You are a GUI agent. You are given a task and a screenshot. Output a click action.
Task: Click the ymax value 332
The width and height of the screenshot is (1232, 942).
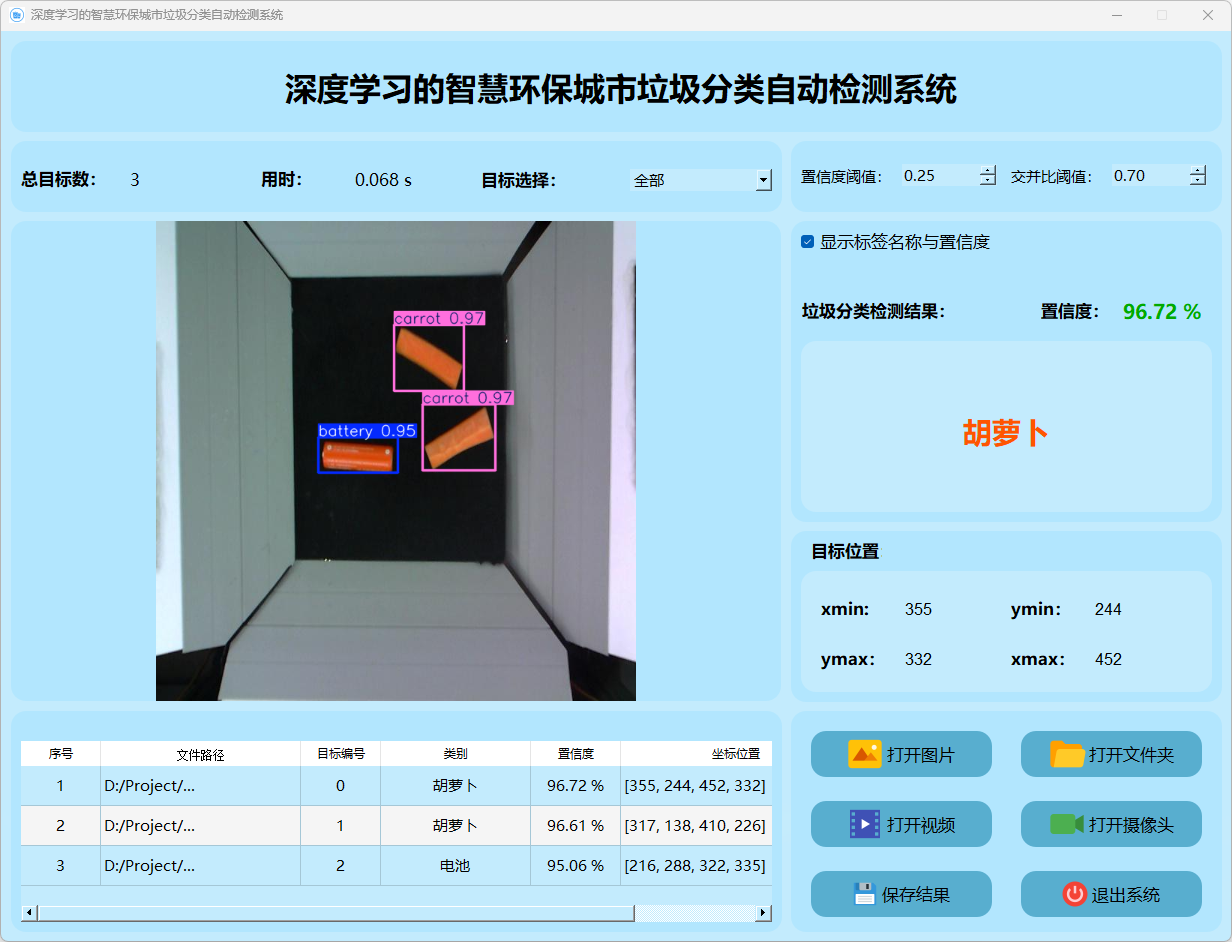click(x=918, y=659)
